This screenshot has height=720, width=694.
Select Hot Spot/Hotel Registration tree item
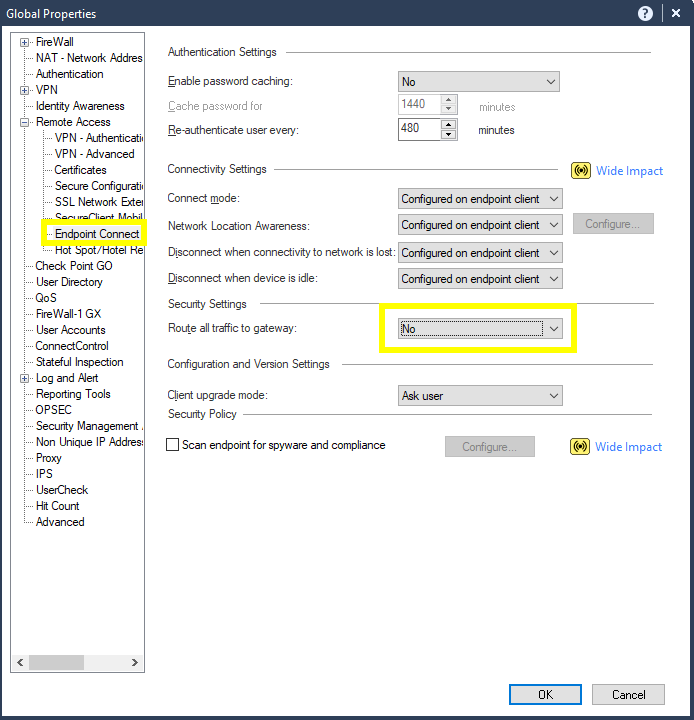pyautogui.click(x=99, y=250)
